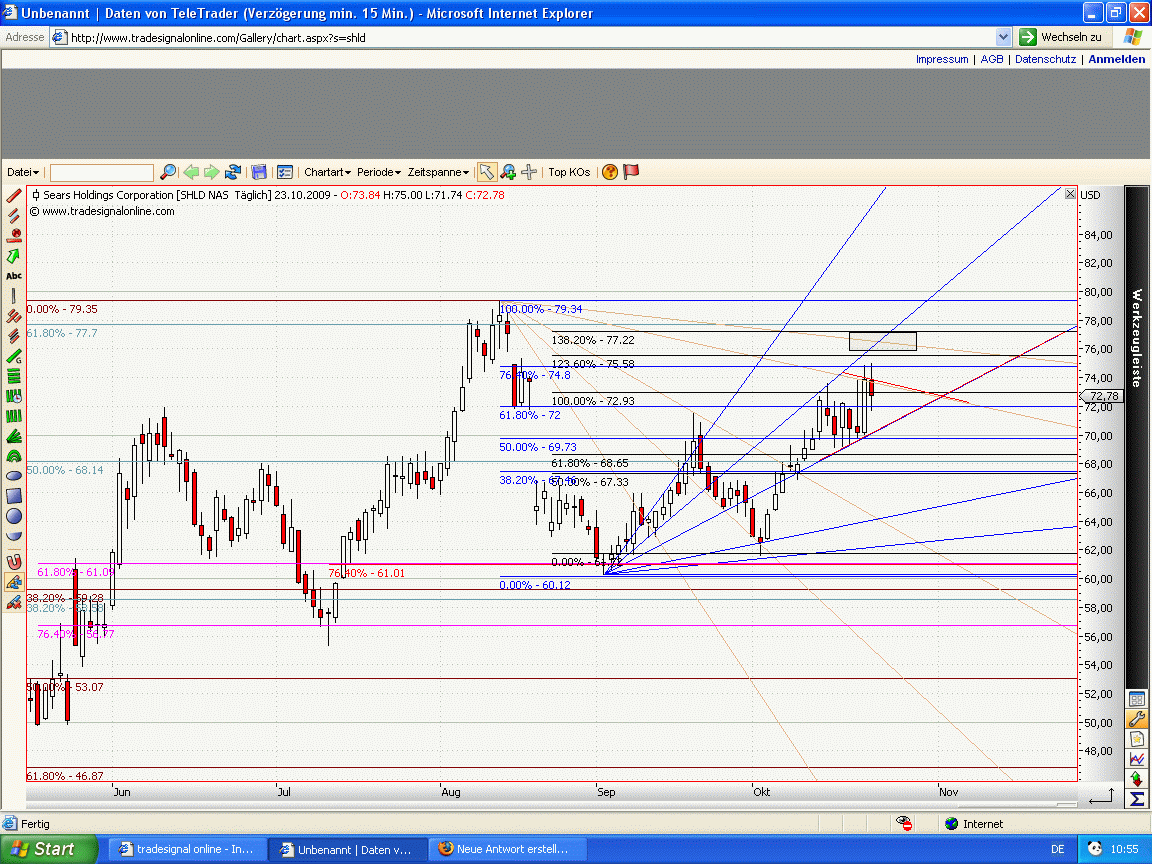
Task: Choose the vertical line drawing tool
Action: [13, 296]
